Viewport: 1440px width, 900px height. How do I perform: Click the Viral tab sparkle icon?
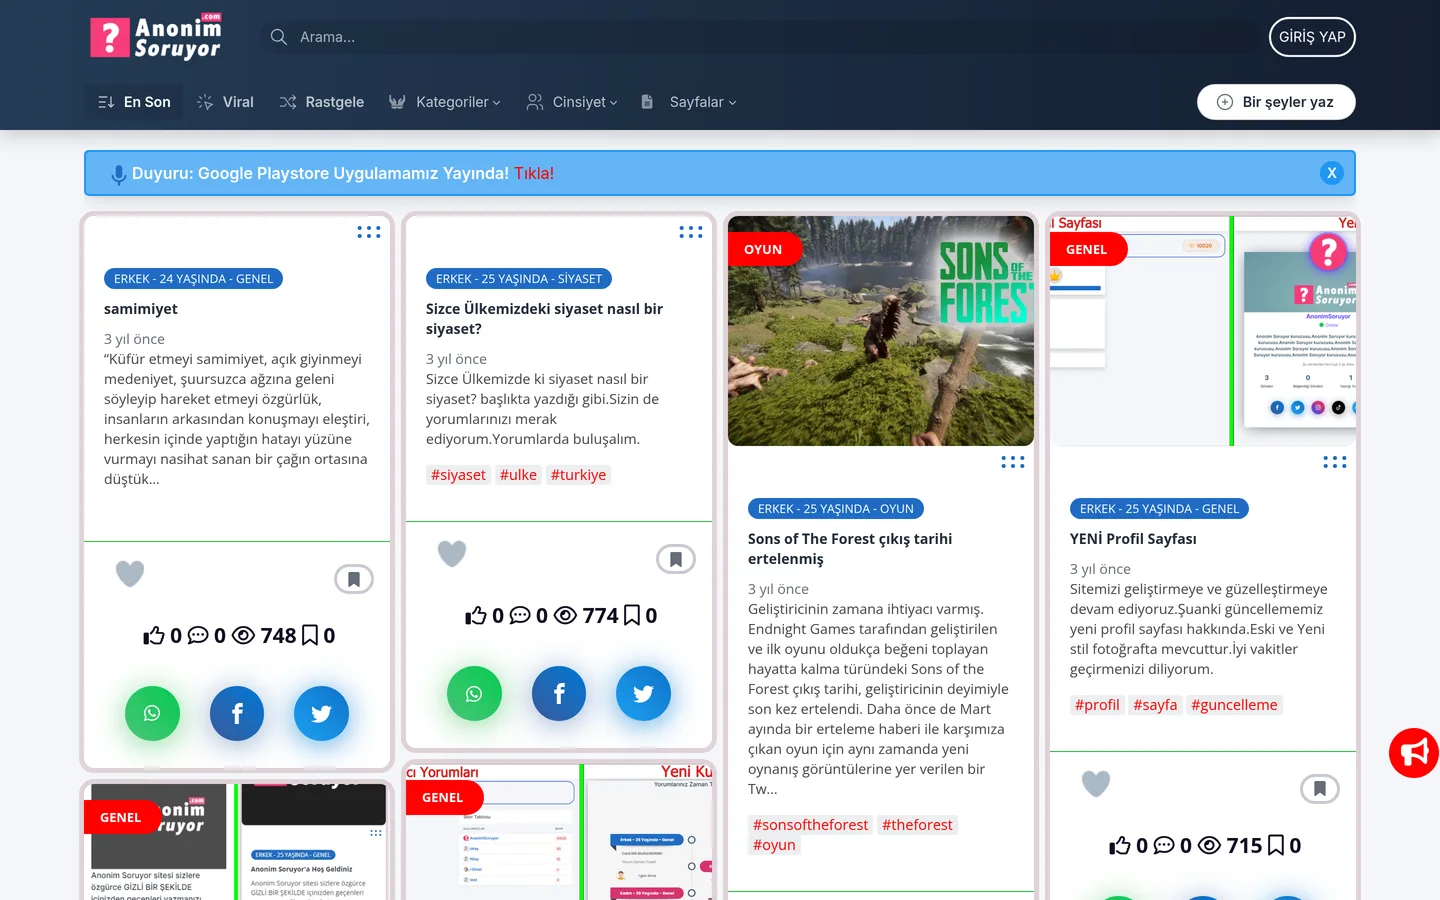coord(205,102)
